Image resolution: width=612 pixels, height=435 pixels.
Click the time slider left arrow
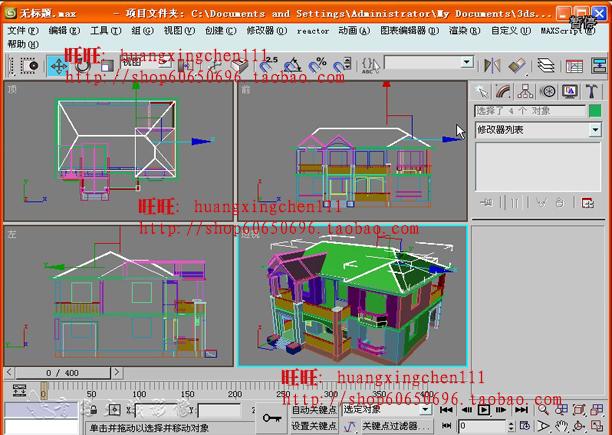(x=9, y=373)
